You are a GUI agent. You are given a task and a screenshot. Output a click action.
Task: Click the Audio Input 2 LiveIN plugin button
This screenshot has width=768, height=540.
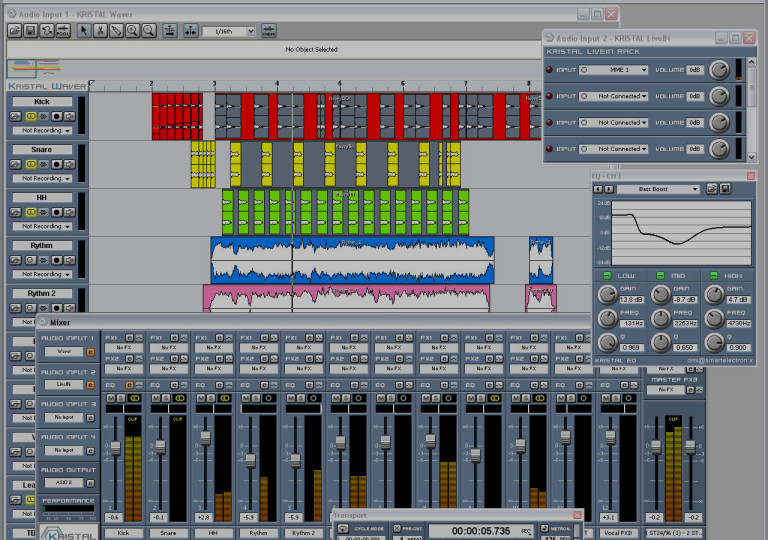coord(64,385)
